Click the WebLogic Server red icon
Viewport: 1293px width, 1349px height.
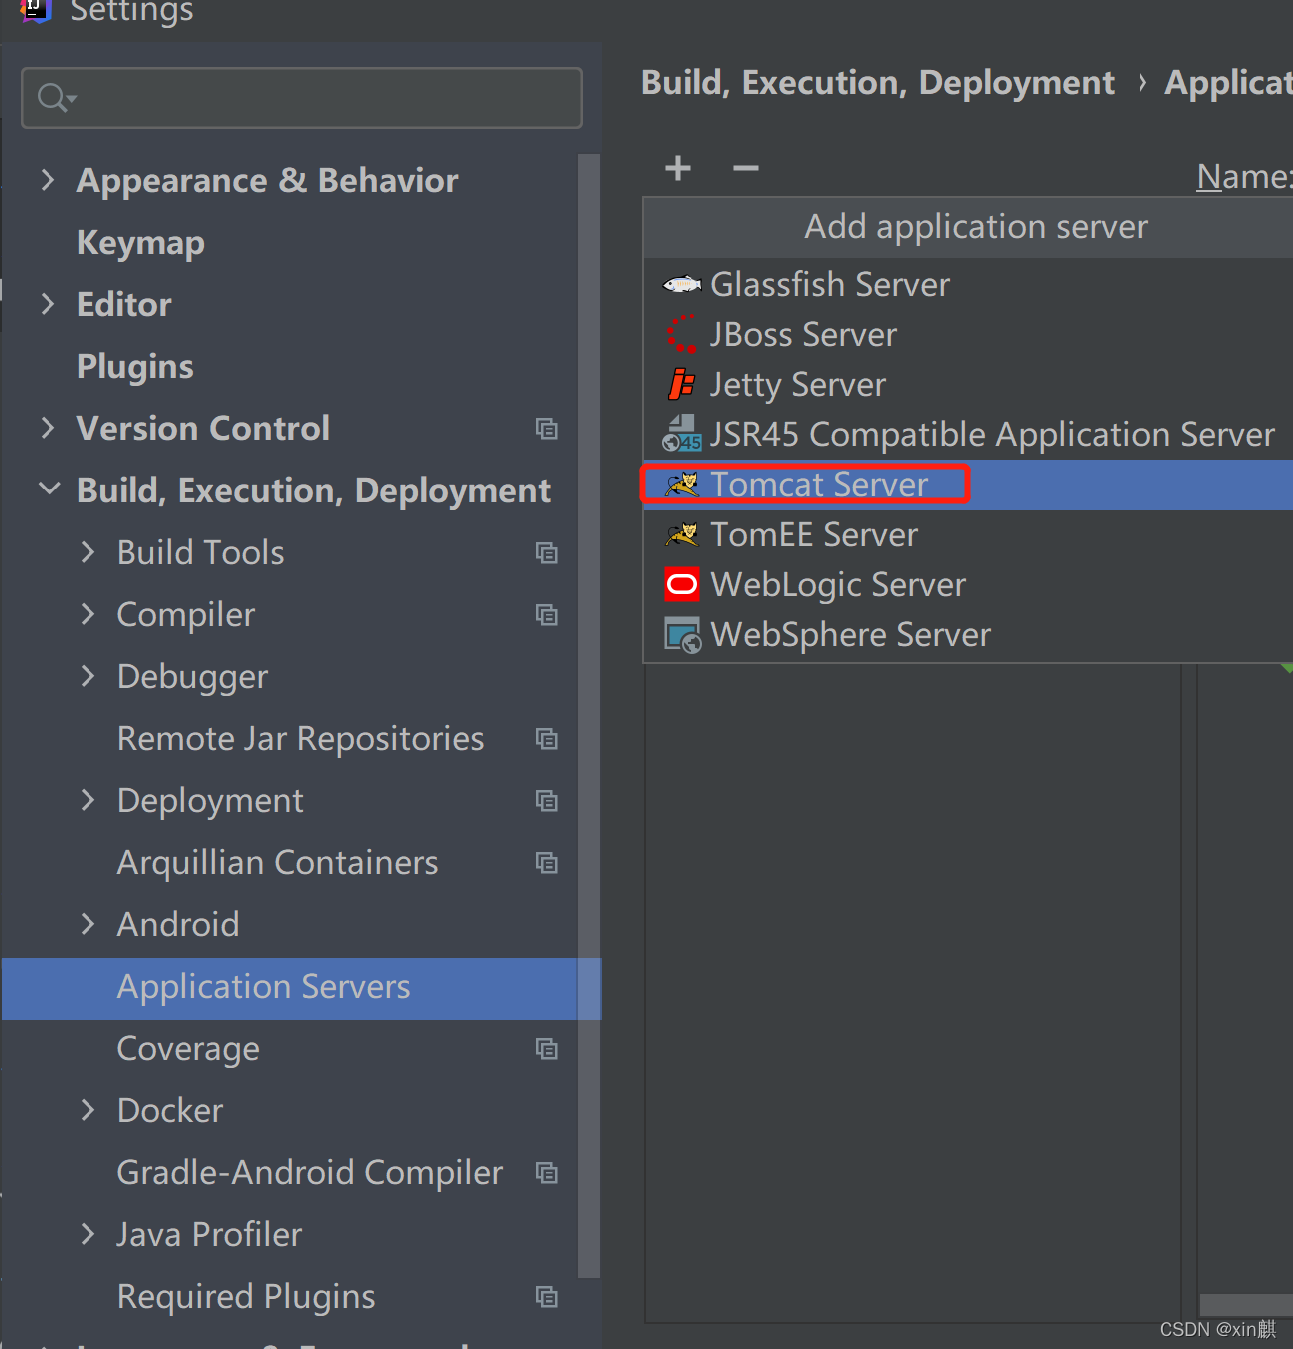[x=682, y=584]
